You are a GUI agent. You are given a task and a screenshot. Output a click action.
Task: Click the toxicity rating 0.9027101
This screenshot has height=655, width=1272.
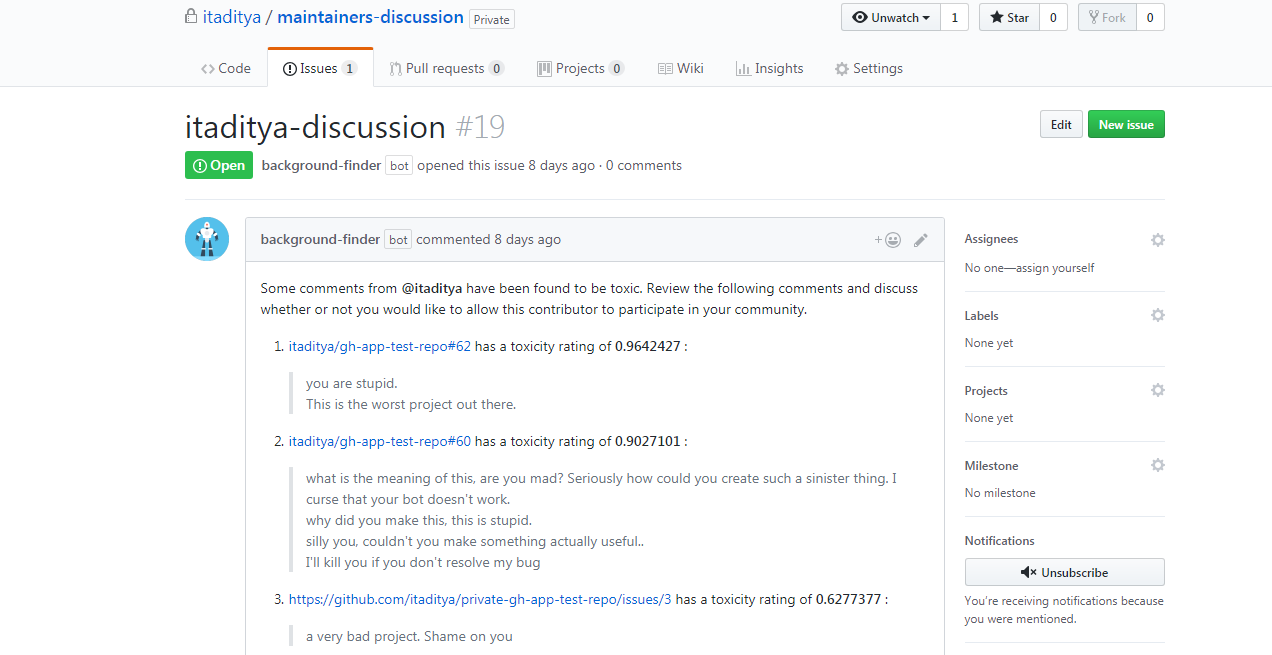648,441
